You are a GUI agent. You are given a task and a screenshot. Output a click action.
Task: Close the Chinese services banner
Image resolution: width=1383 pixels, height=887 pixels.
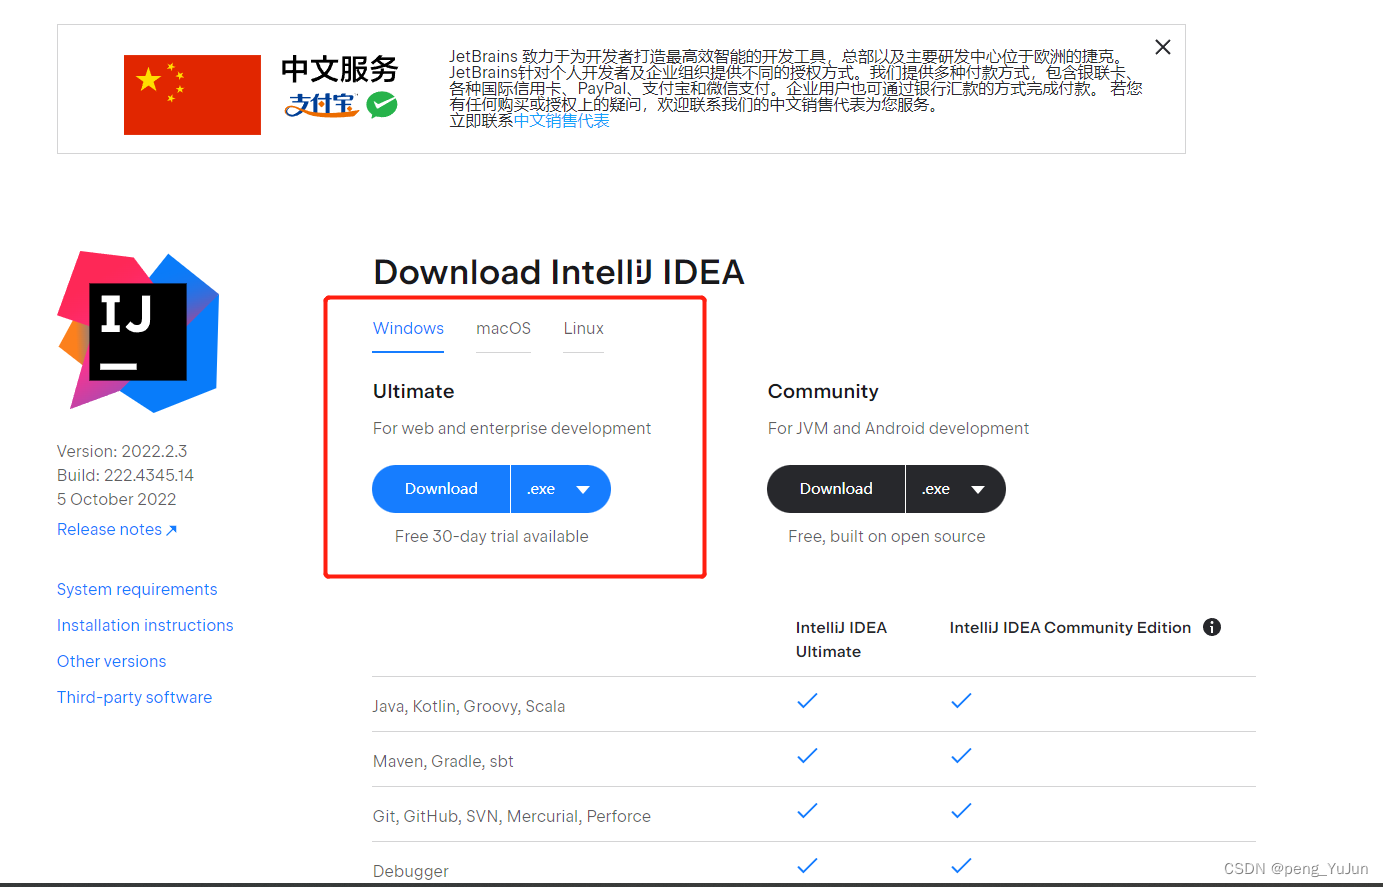1162,47
